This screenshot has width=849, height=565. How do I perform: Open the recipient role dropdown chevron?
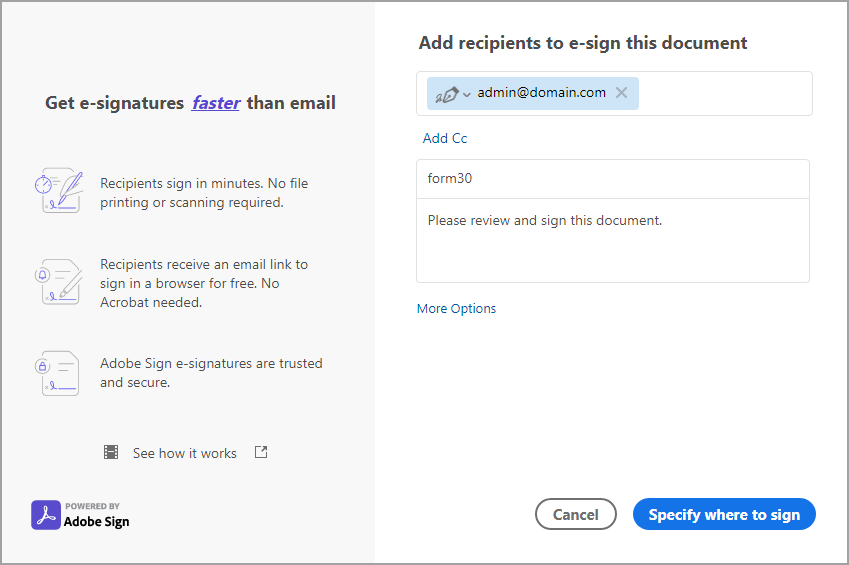click(467, 94)
